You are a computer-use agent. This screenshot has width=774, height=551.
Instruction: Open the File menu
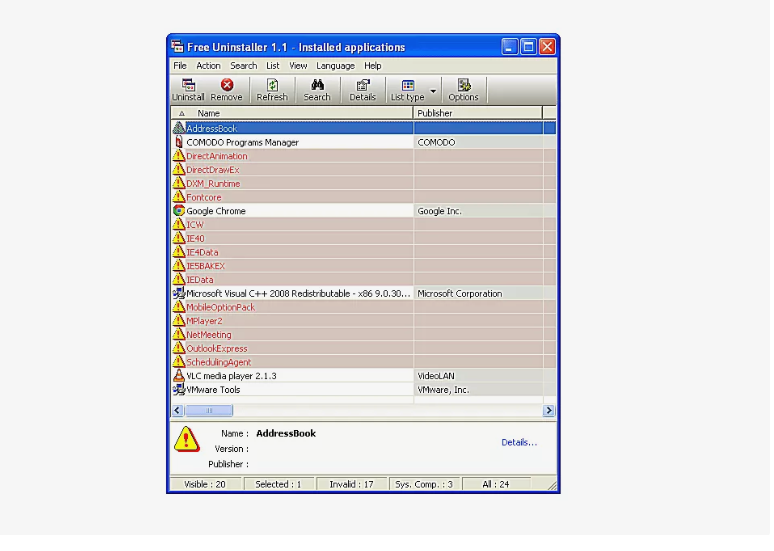[x=180, y=66]
